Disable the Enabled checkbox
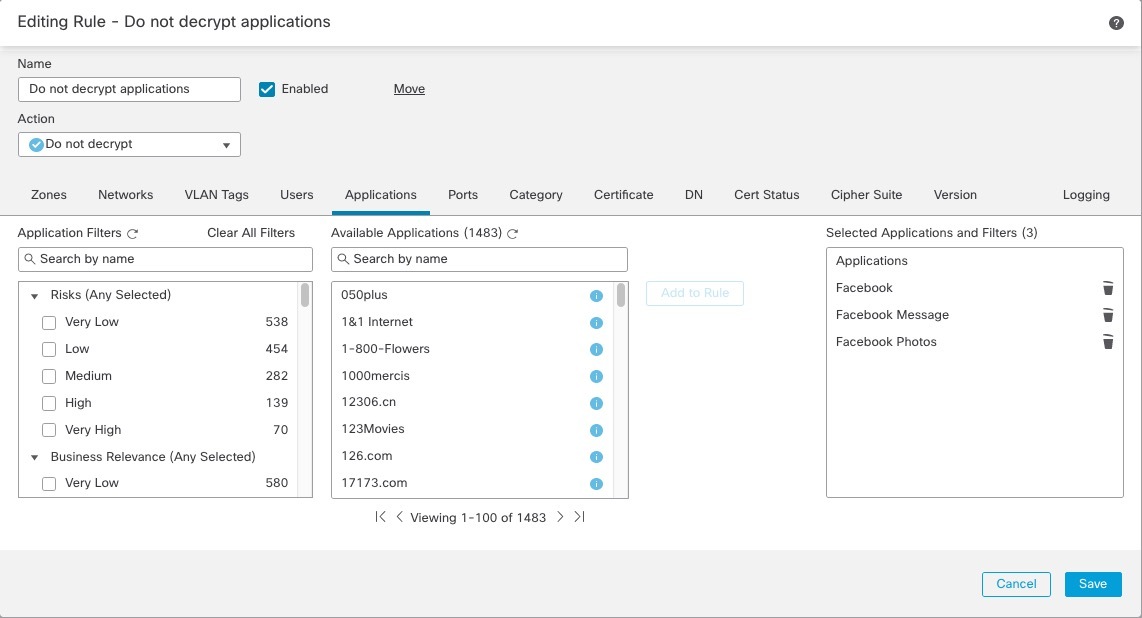 pyautogui.click(x=266, y=89)
